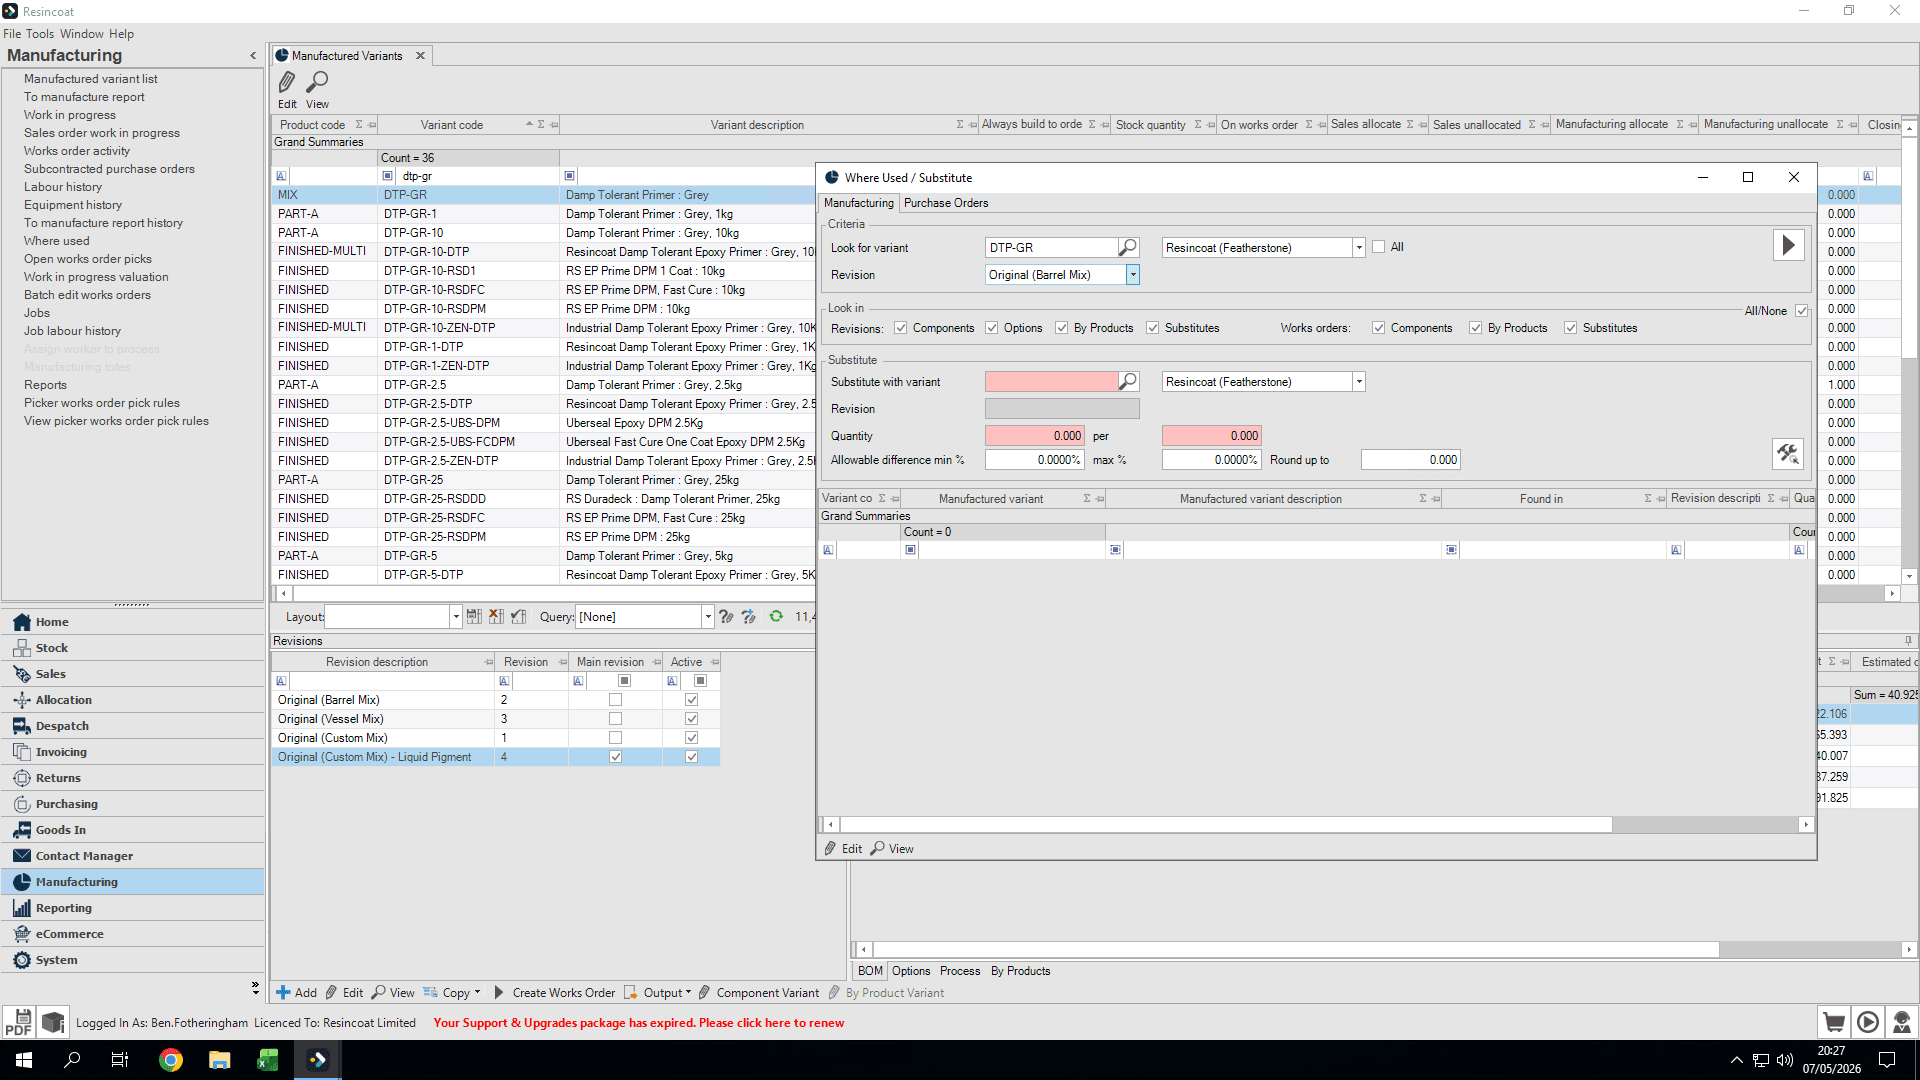
Task: Click the delete layout icon with red X
Action: (496, 617)
